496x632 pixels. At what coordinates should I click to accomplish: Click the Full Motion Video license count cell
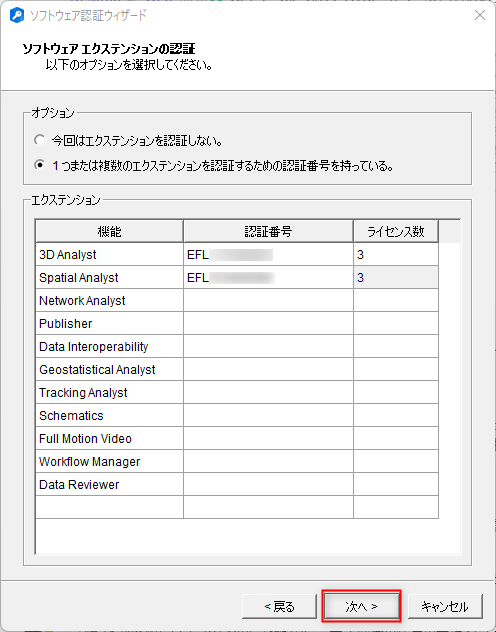click(x=396, y=438)
